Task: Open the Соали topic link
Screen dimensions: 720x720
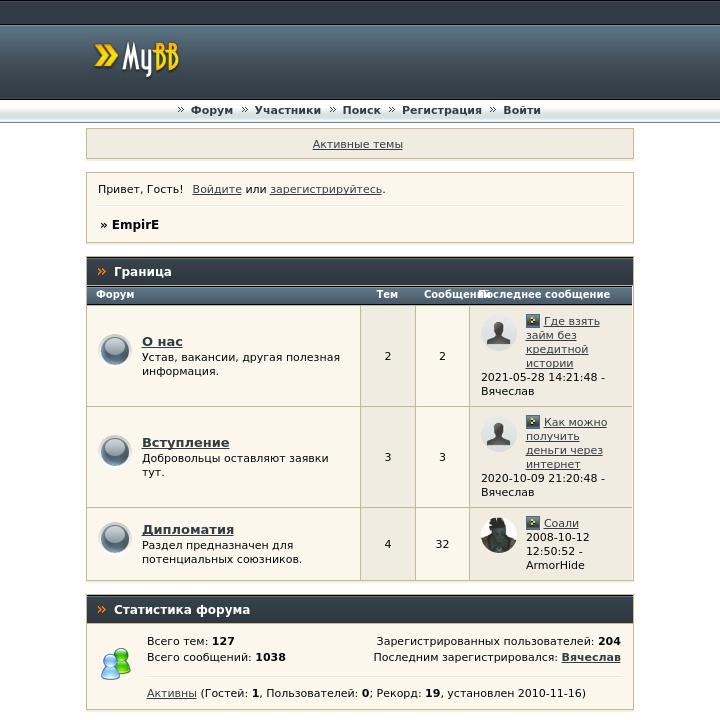Action: pos(561,523)
